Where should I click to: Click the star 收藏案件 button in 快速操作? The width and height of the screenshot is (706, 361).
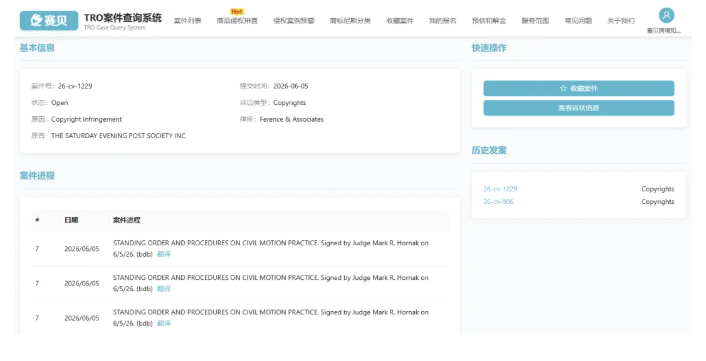pyautogui.click(x=579, y=88)
